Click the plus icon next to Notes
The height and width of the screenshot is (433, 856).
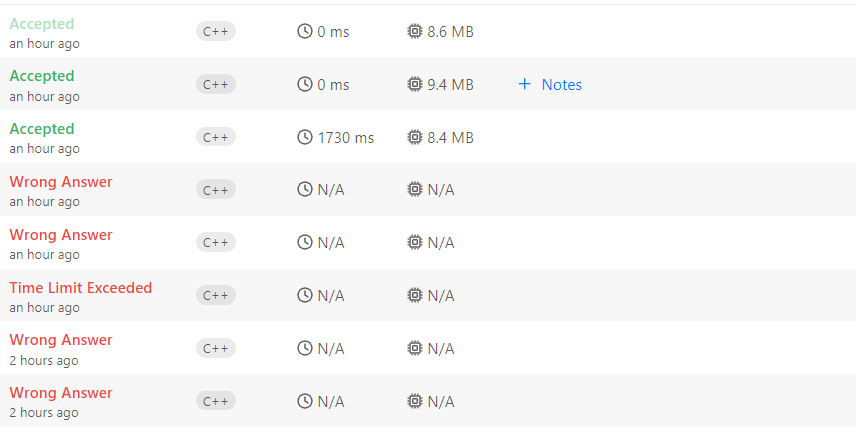click(524, 84)
